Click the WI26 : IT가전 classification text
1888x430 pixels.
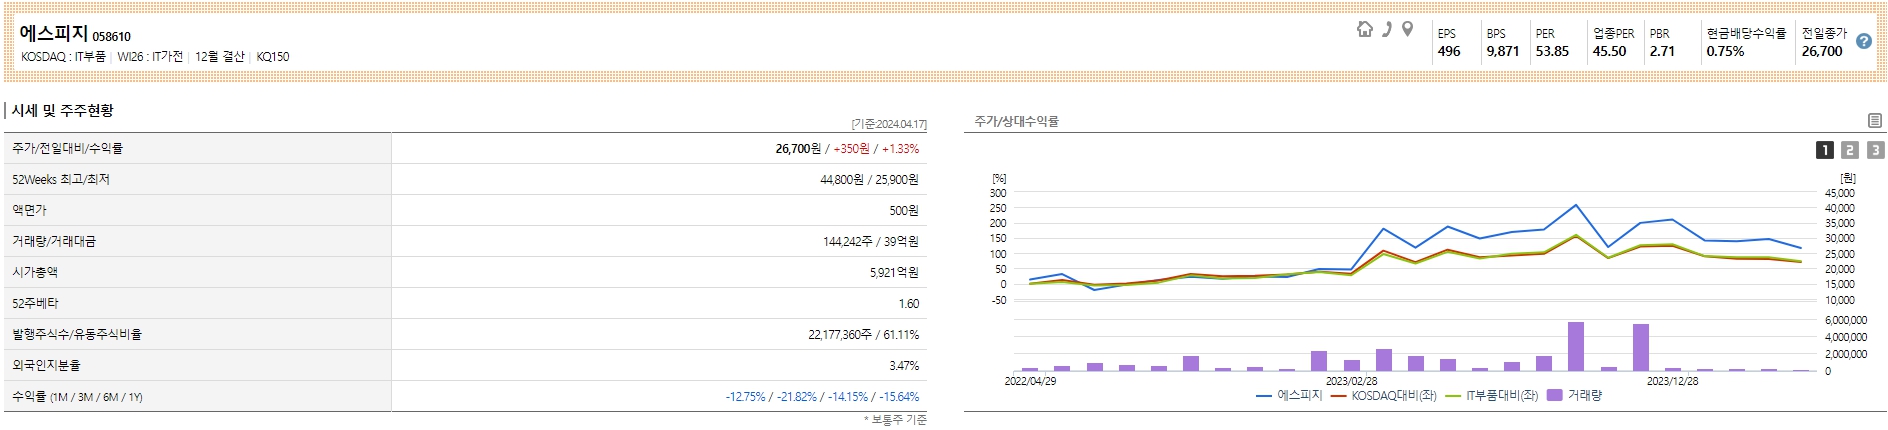tap(150, 57)
